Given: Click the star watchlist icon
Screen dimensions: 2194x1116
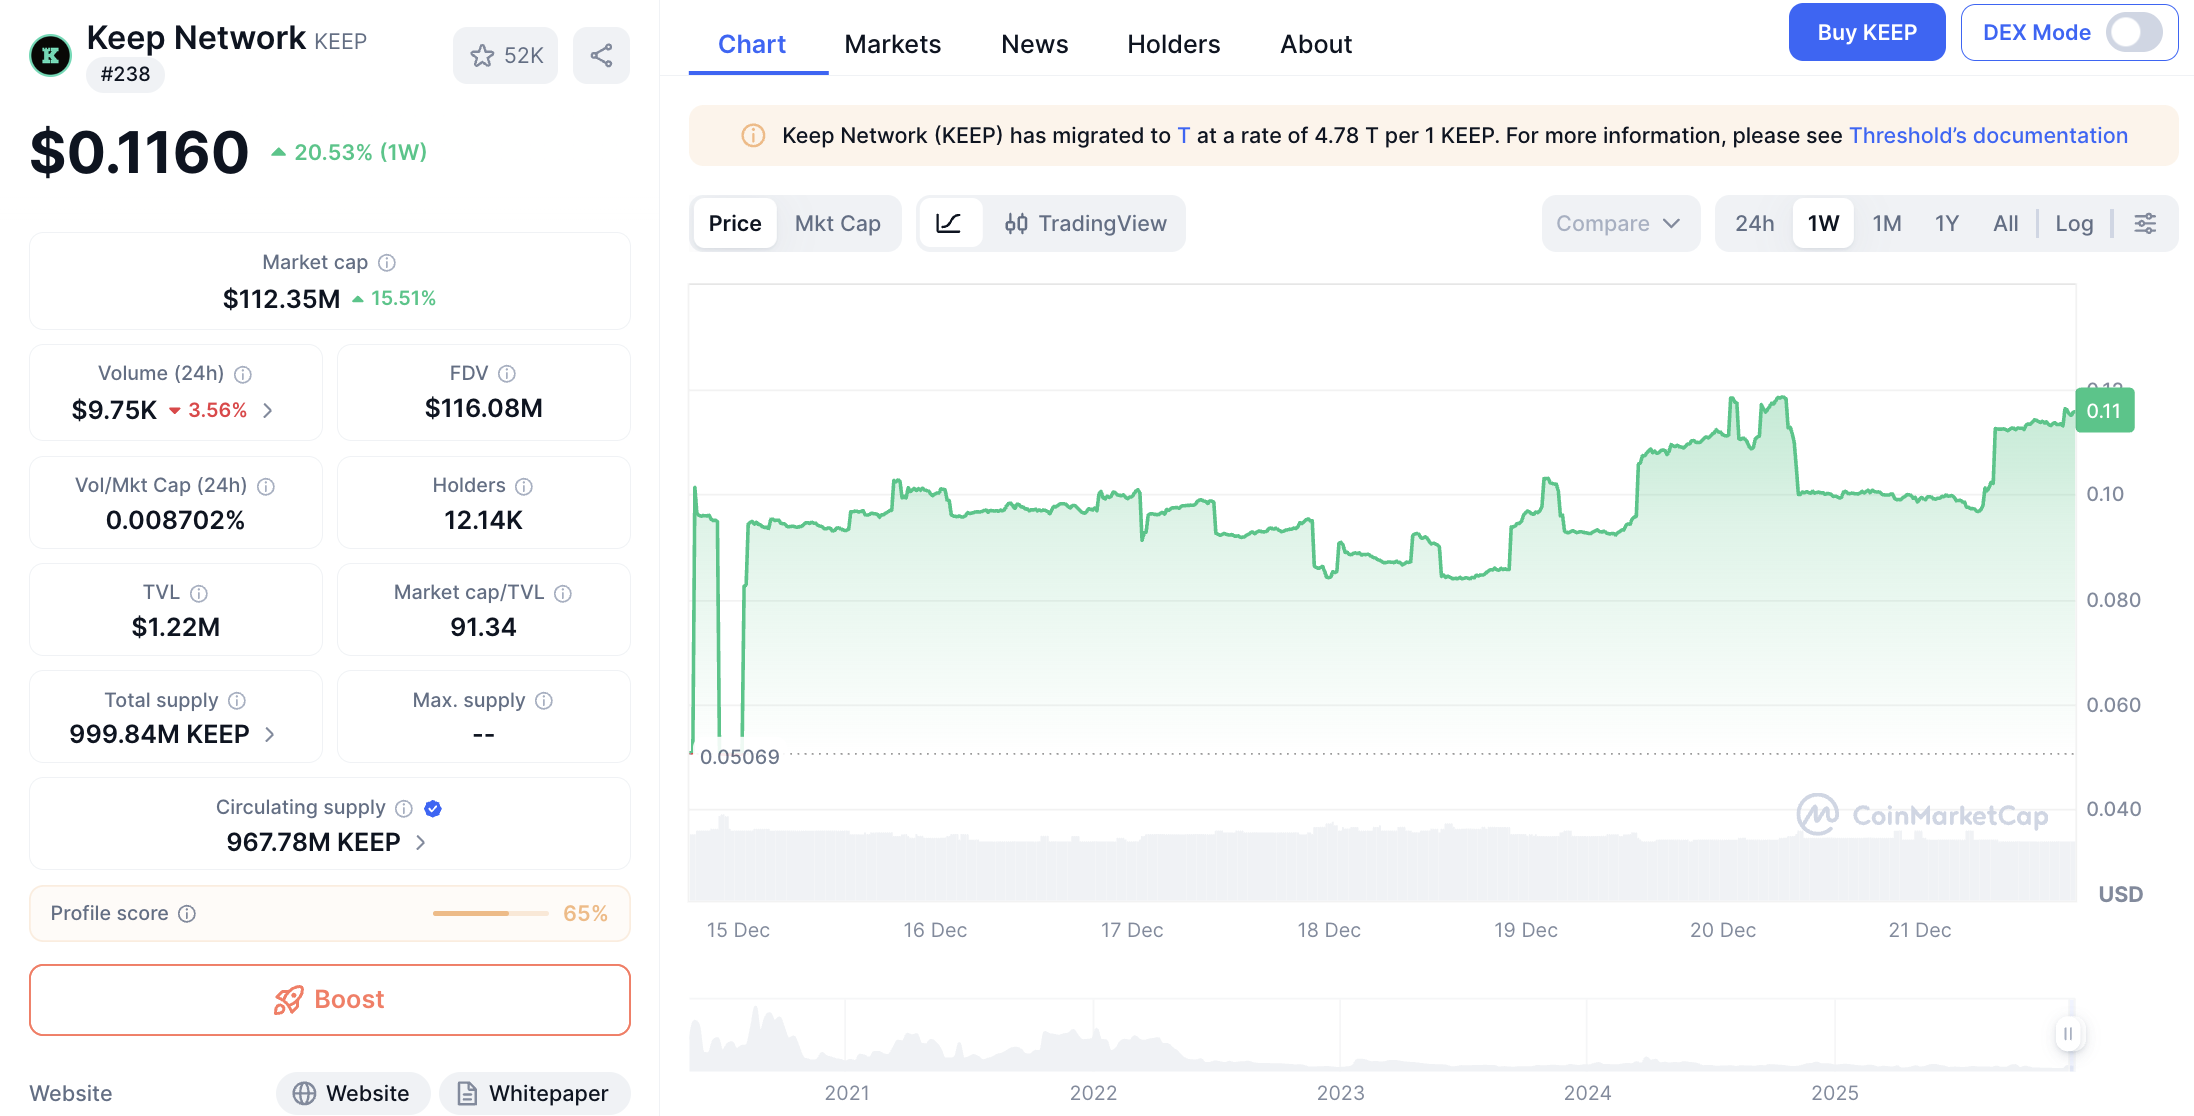Looking at the screenshot, I should 483,56.
